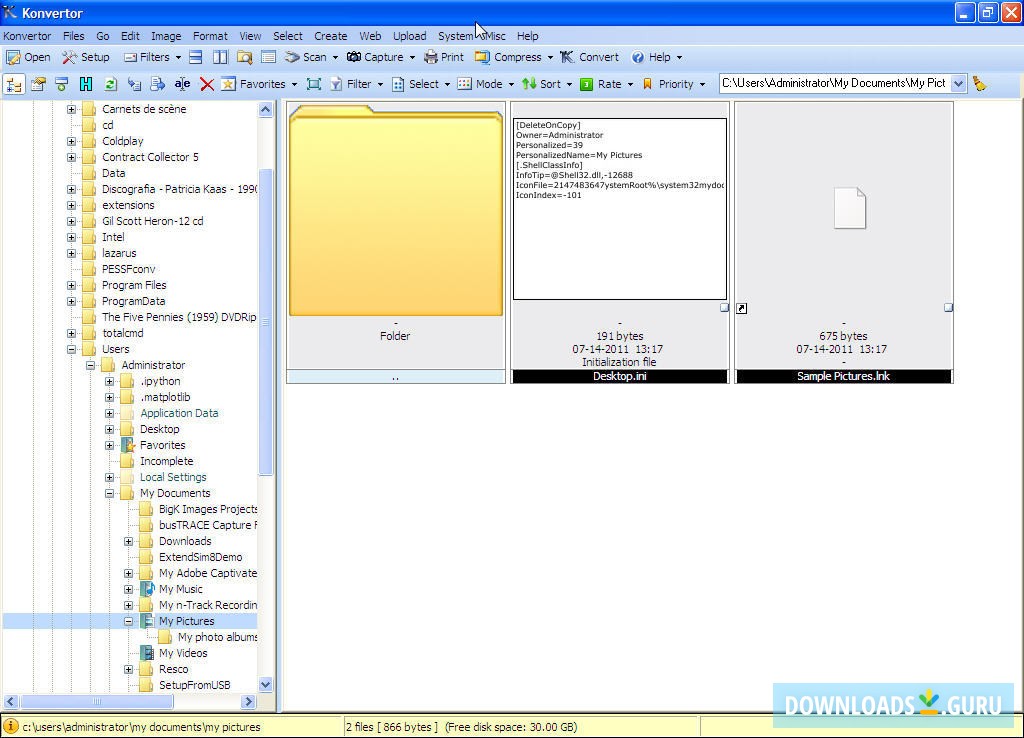Click the folder search magnifier icon
This screenshot has width=1024, height=738.
(244, 57)
